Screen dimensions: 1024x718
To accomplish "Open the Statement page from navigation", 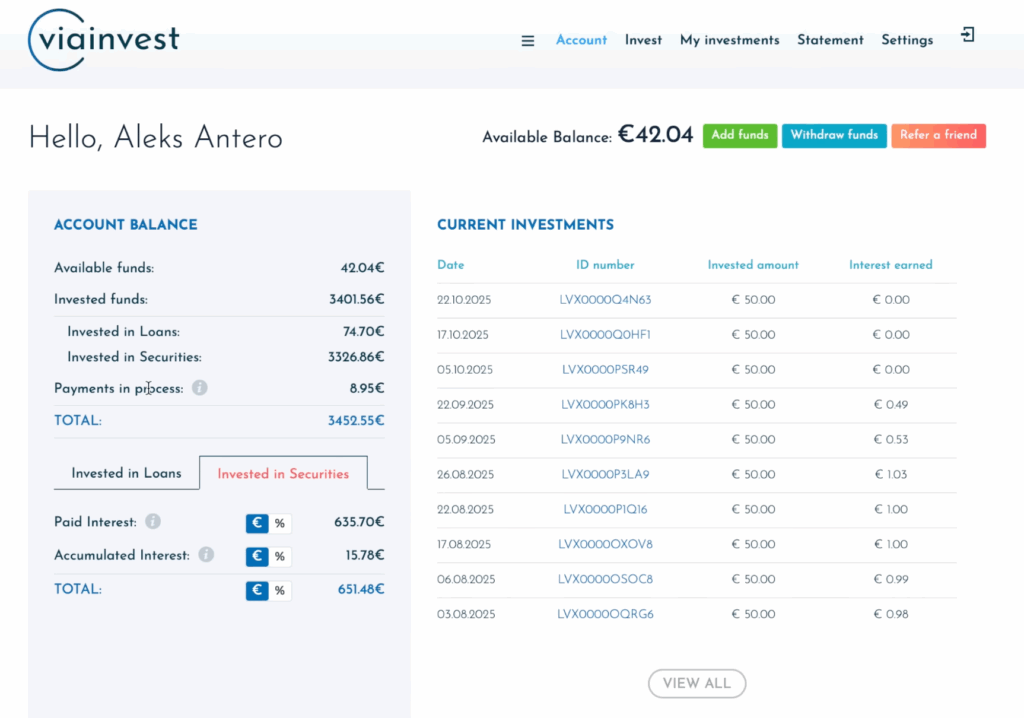I will pos(830,40).
